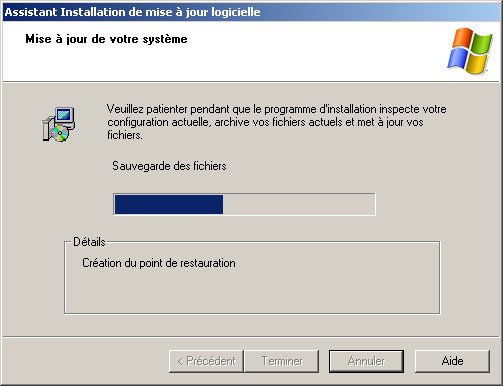The width and height of the screenshot is (503, 386).
Task: Click the filled blue part of progress bar
Action: click(x=169, y=204)
